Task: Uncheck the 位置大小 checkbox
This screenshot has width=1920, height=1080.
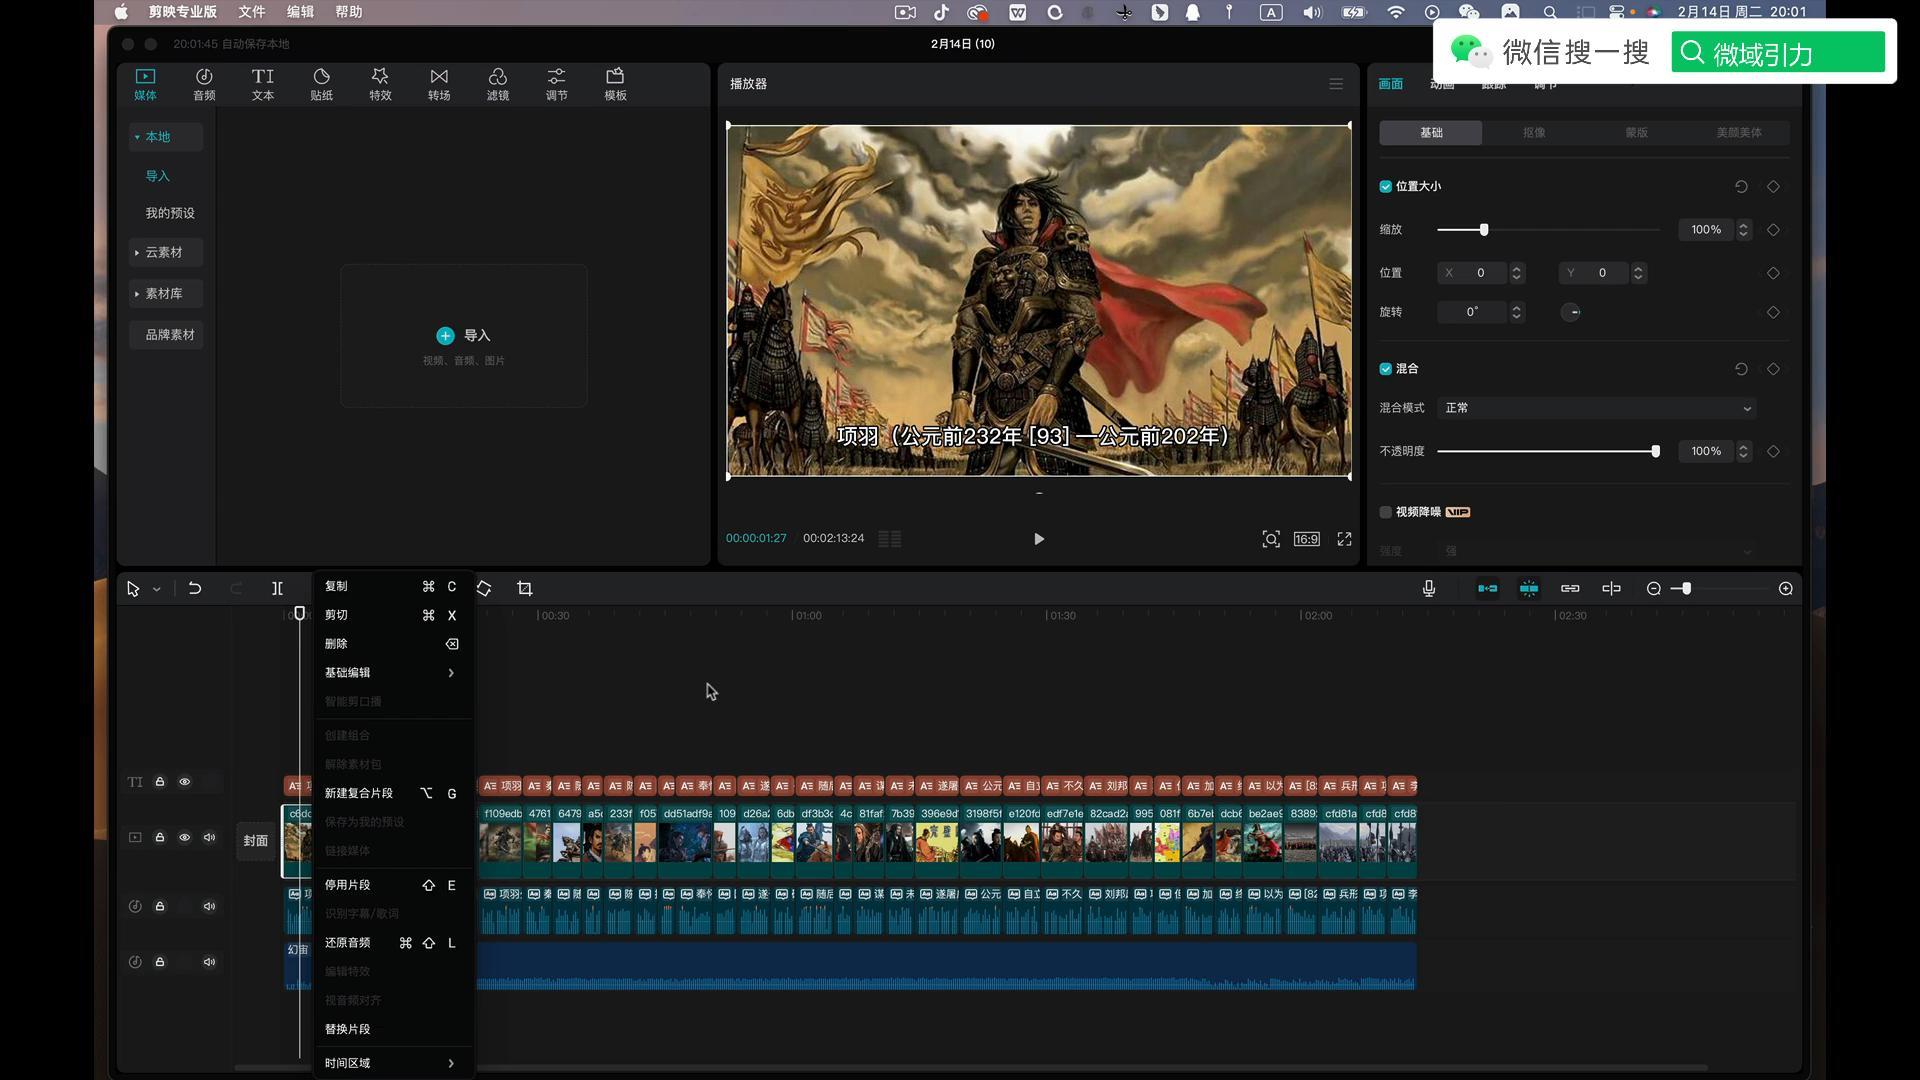Action: pyautogui.click(x=1386, y=187)
